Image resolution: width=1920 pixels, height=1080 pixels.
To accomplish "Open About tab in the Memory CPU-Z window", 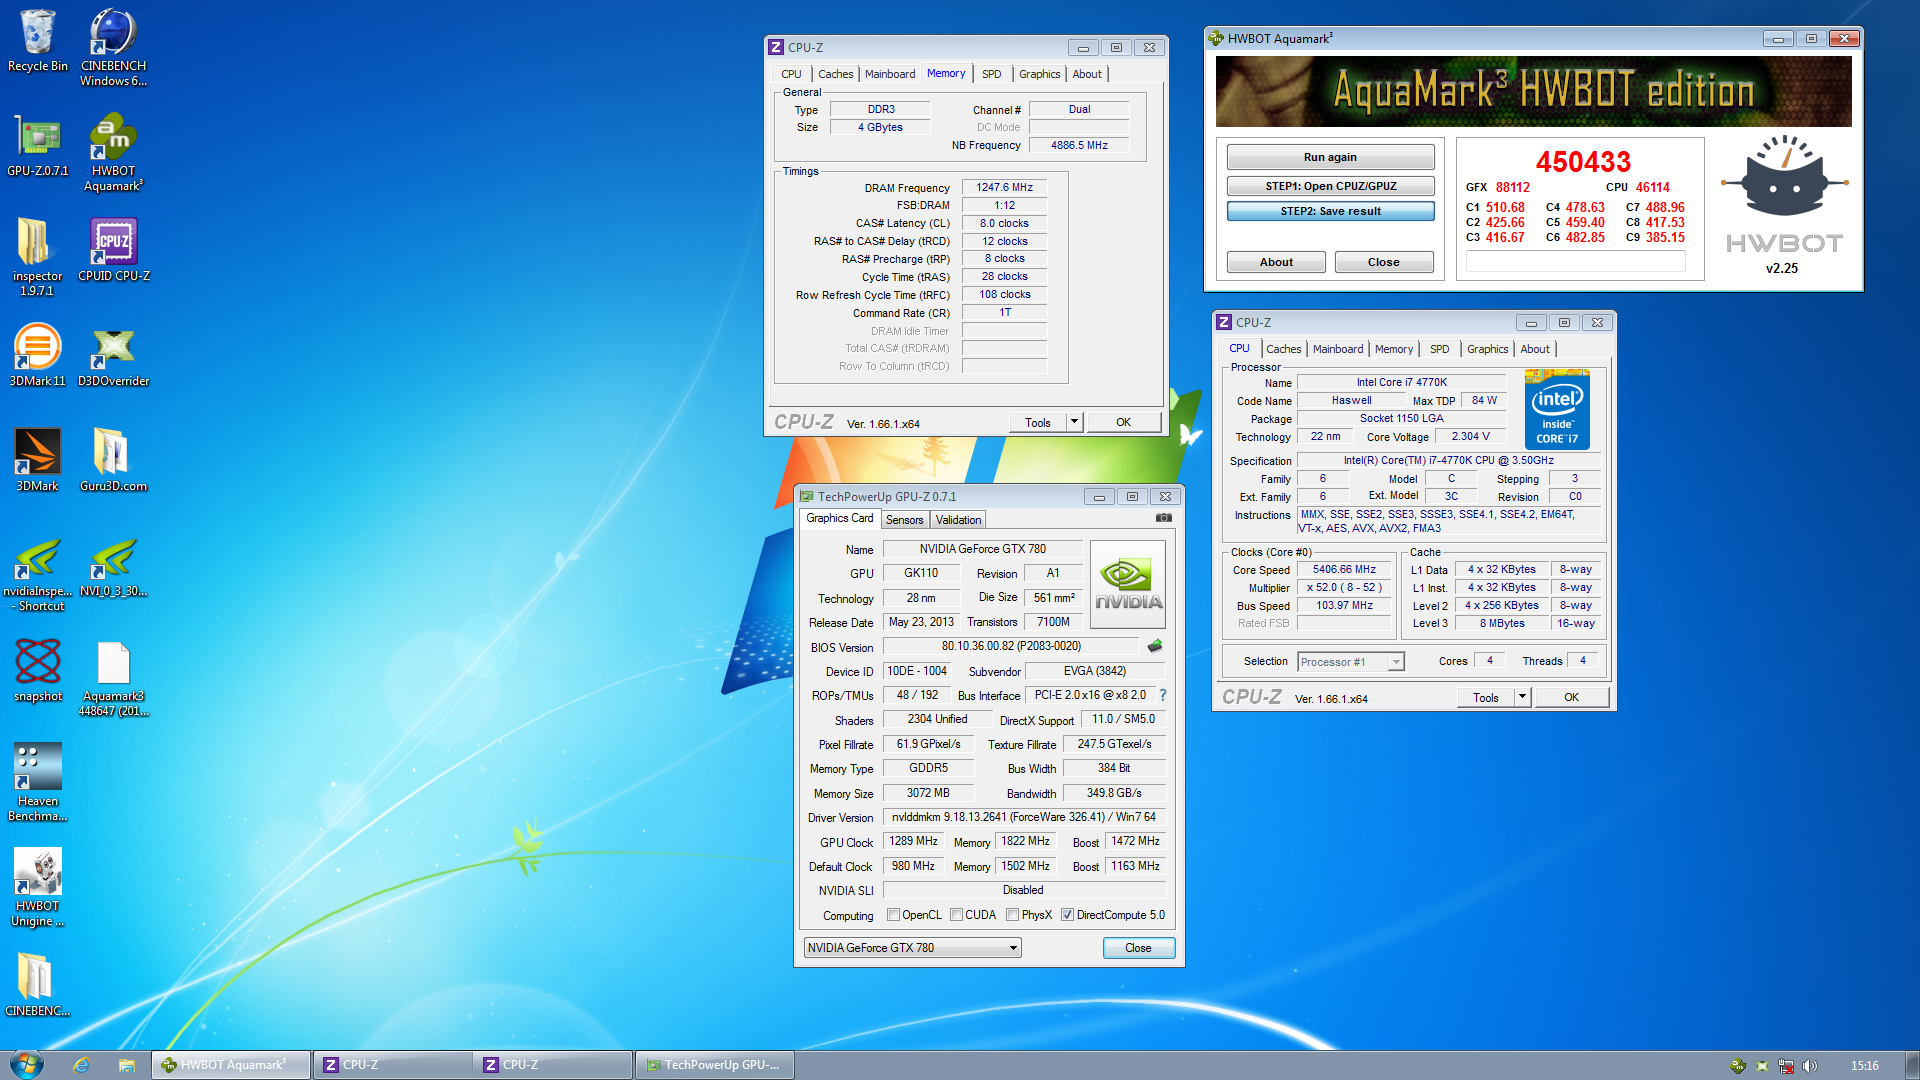I will click(1087, 74).
